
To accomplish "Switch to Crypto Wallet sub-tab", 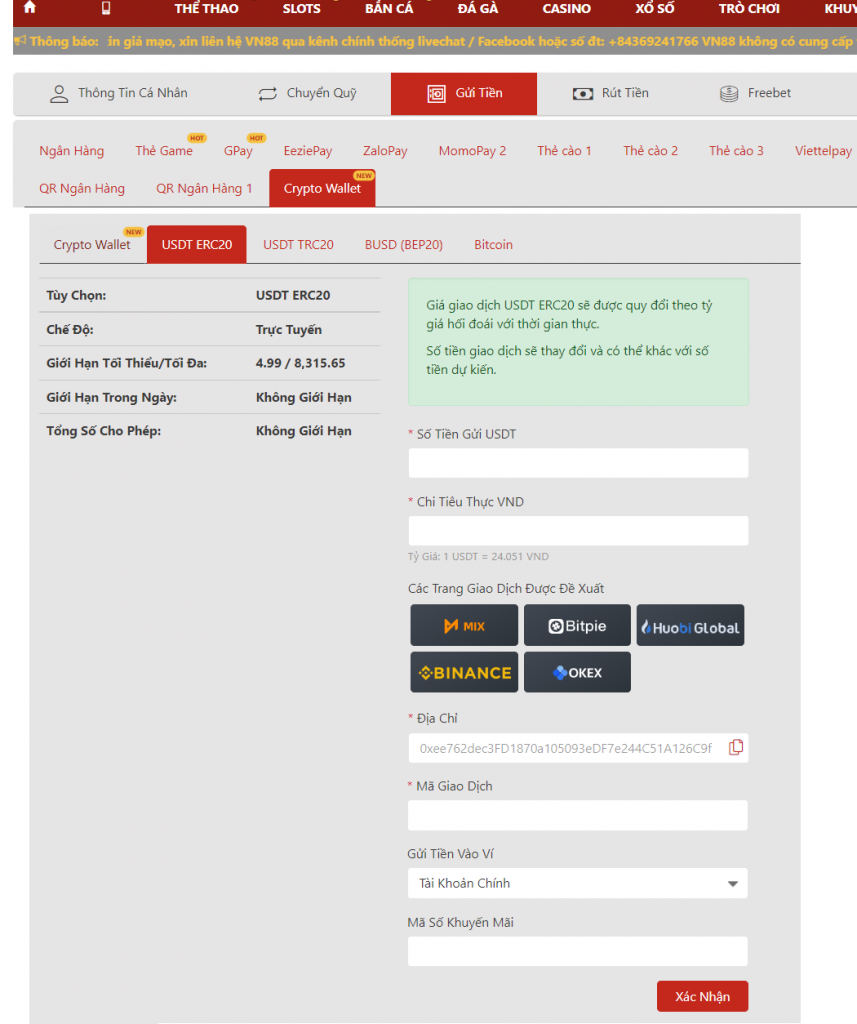I will pos(92,245).
